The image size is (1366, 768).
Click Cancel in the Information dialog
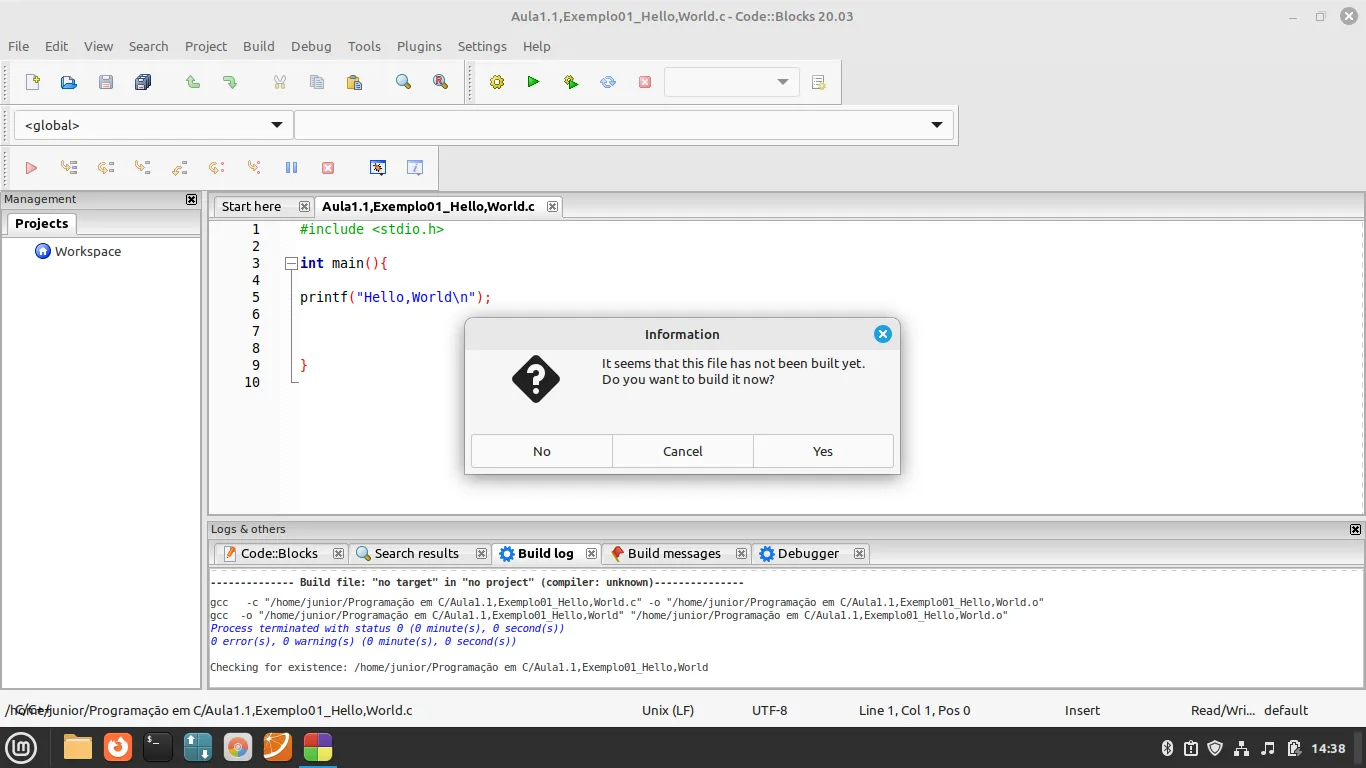pyautogui.click(x=682, y=451)
